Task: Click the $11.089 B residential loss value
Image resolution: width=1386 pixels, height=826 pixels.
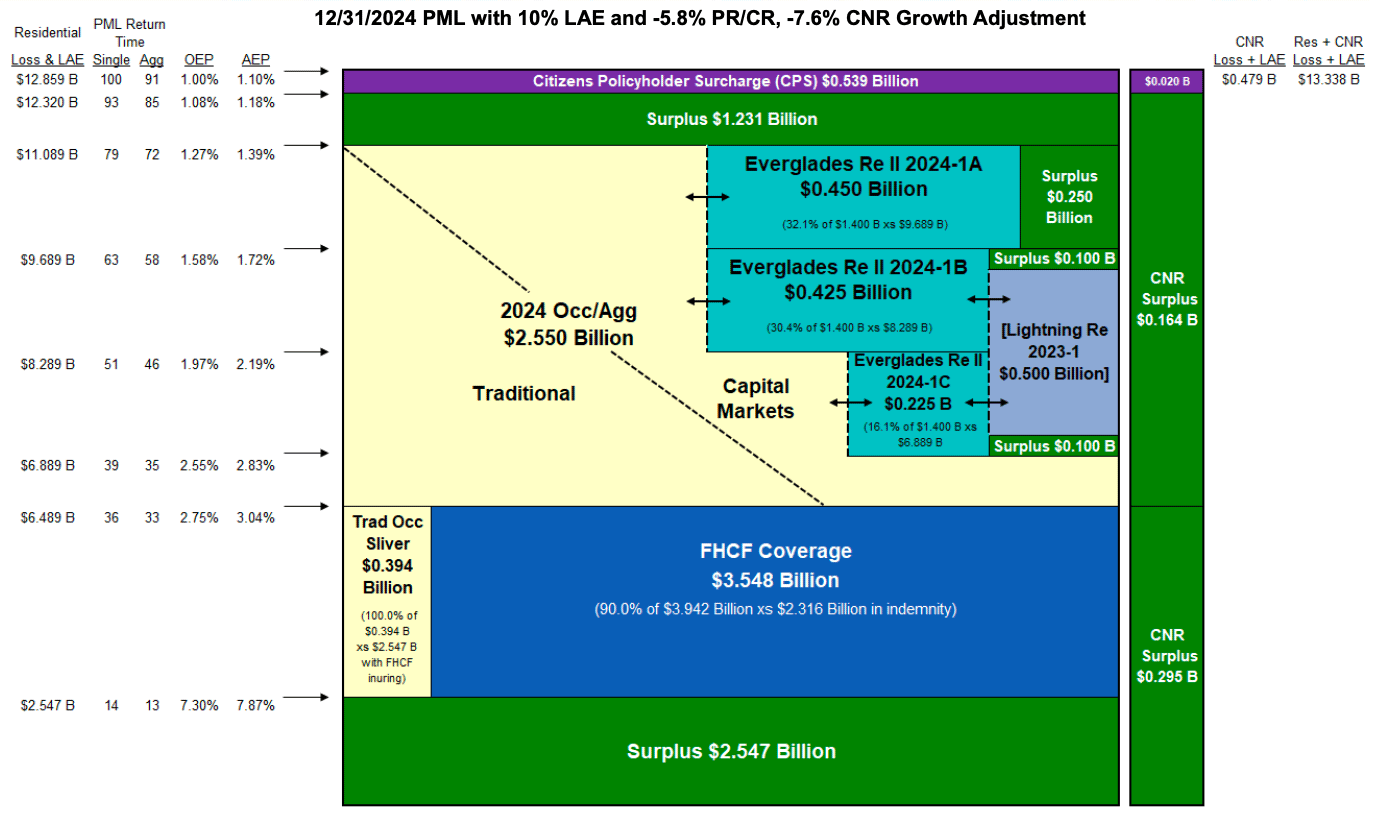Action: 47,154
